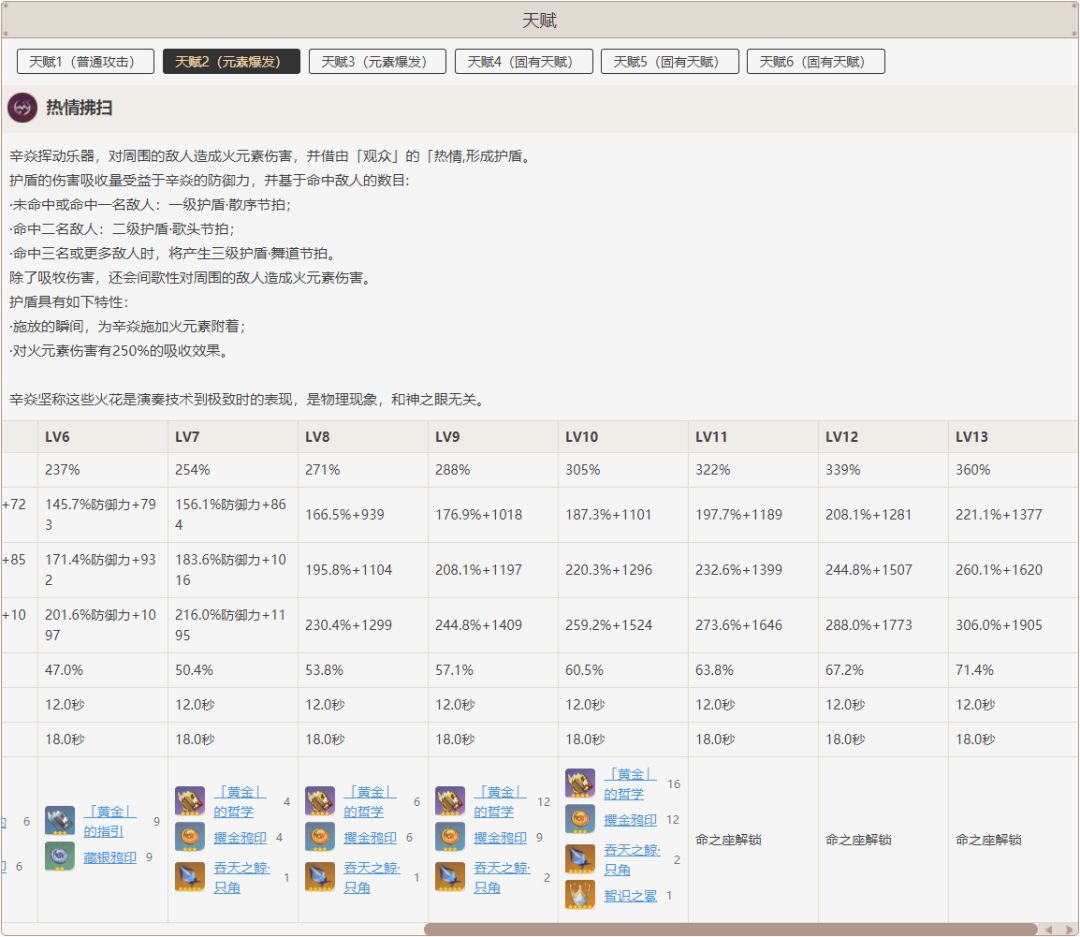This screenshot has height=937, width=1080.
Task: Click 命之座解锁 in the LV12 column
Action: 858,839
